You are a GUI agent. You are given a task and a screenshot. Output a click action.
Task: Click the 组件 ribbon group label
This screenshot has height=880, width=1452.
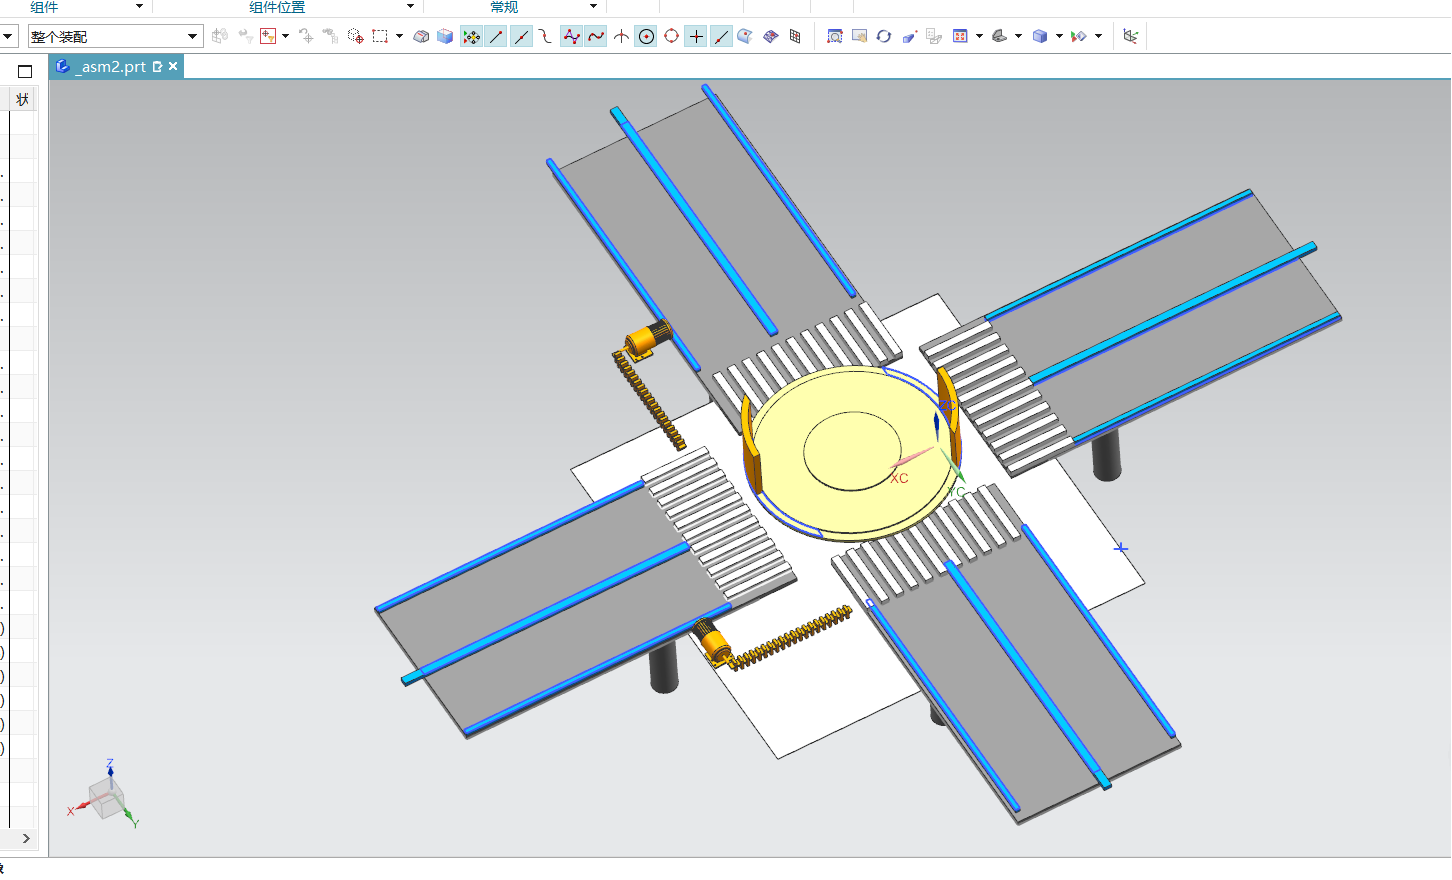point(44,7)
